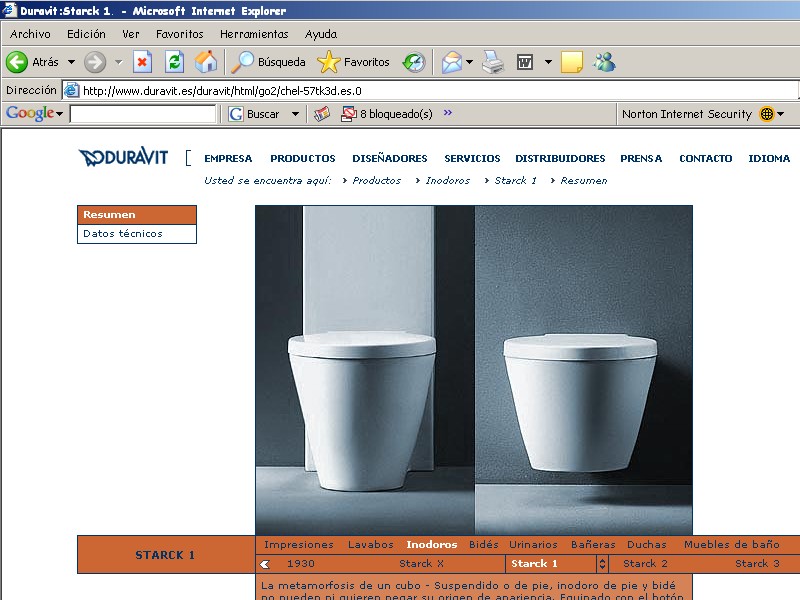Screen dimensions: 800x600
Task: Click the Word edit icon
Action: click(525, 62)
